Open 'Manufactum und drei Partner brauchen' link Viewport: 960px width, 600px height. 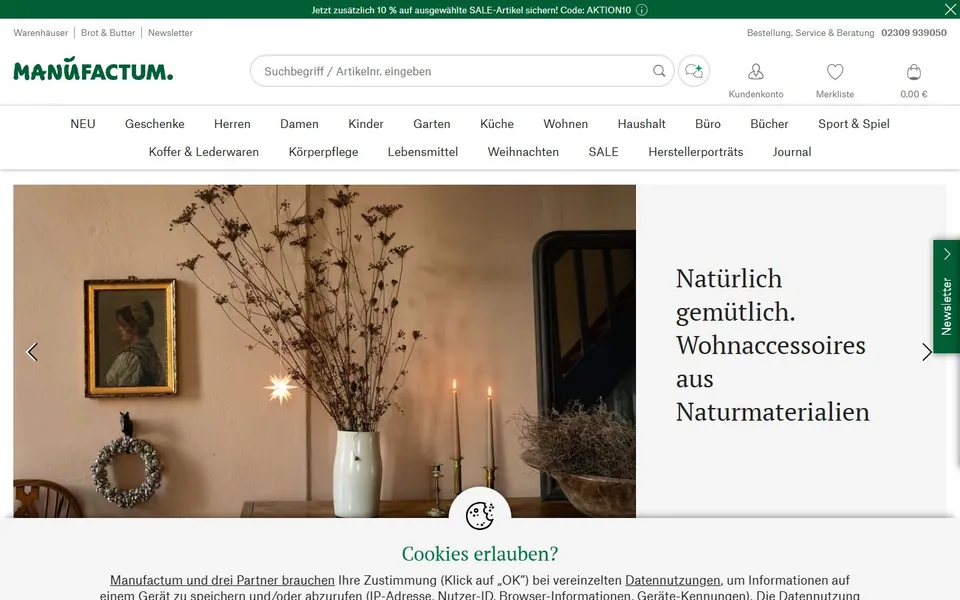(x=222, y=580)
